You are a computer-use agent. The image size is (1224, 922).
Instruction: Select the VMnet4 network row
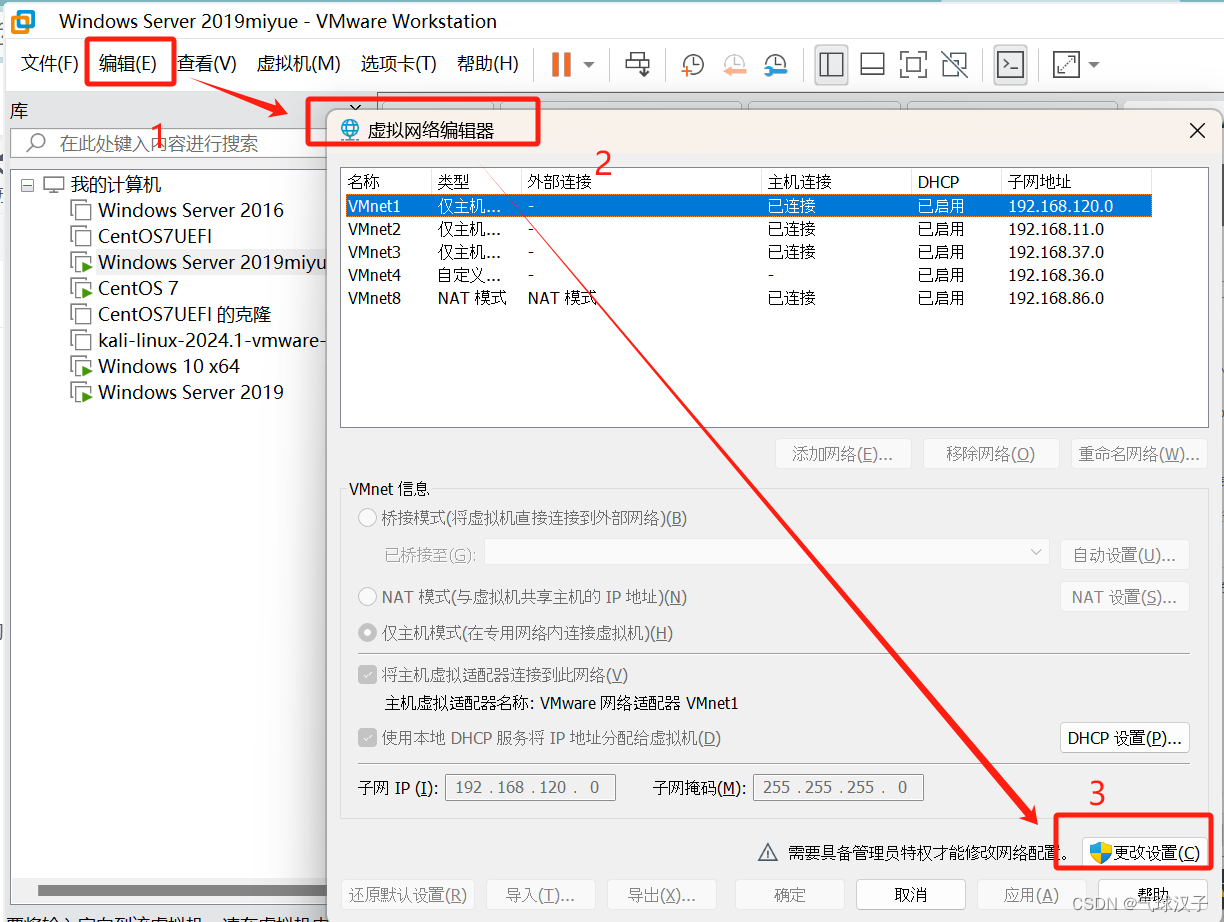[x=748, y=275]
